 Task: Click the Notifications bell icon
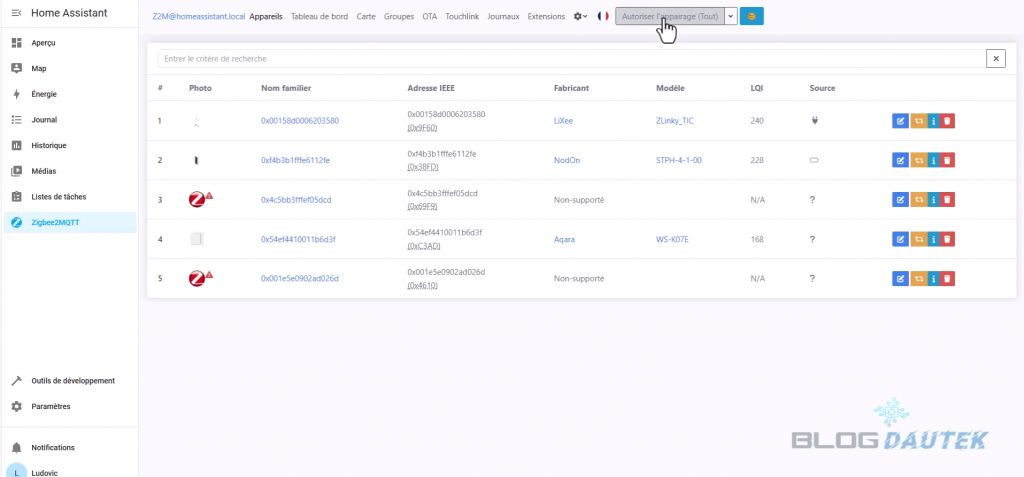coord(16,447)
